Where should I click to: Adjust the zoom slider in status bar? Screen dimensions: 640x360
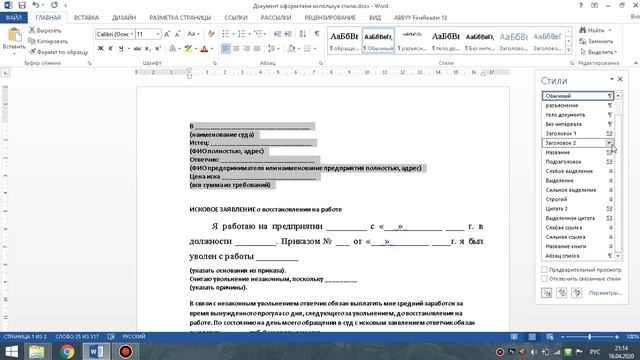click(589, 337)
